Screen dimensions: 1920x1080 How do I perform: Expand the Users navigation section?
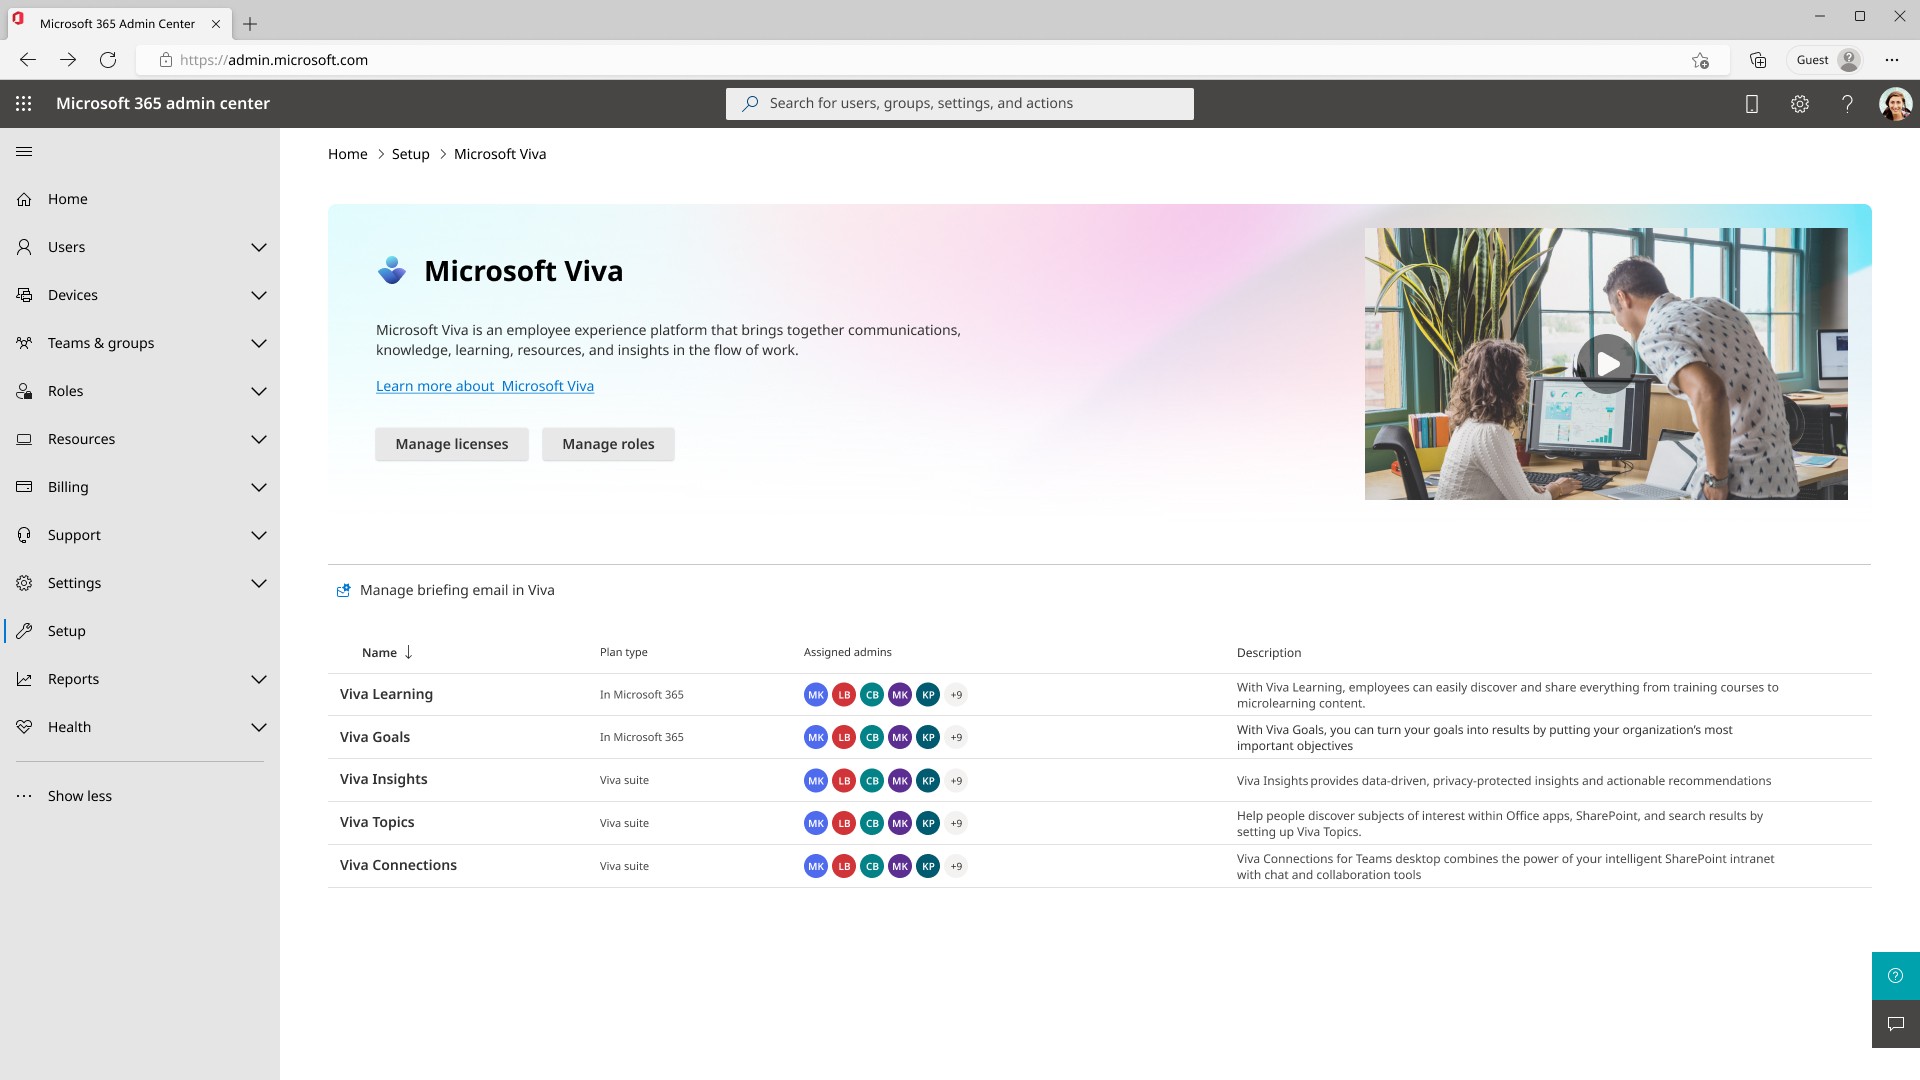[258, 247]
